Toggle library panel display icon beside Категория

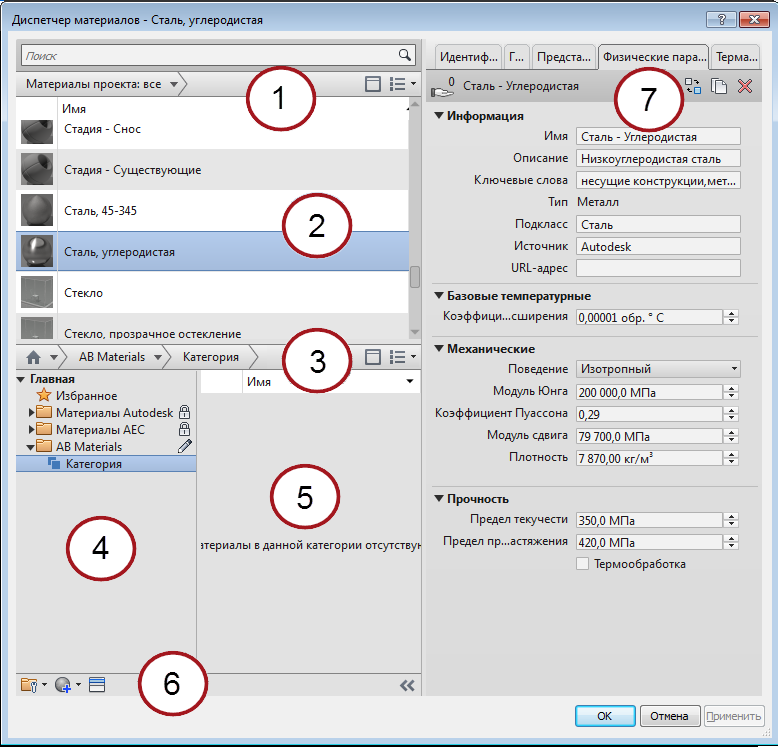point(373,357)
